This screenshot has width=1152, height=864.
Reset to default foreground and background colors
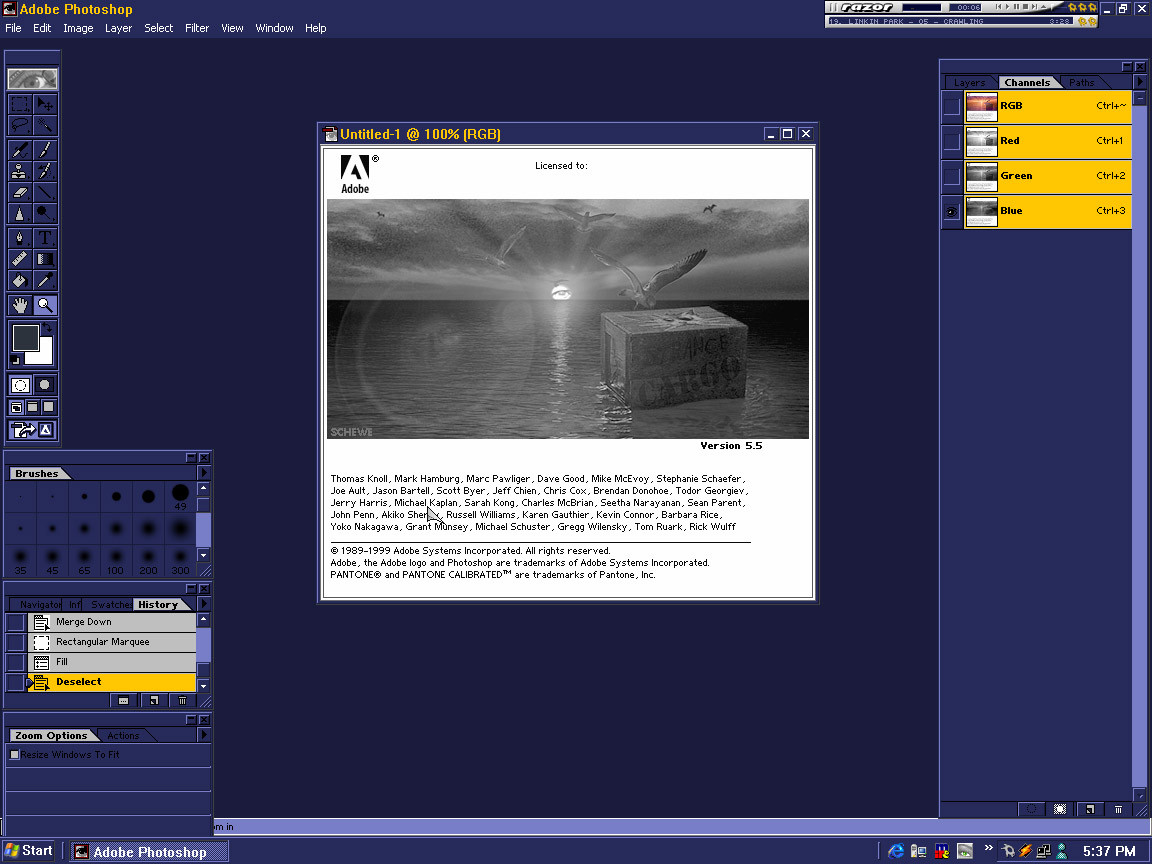tap(15, 360)
